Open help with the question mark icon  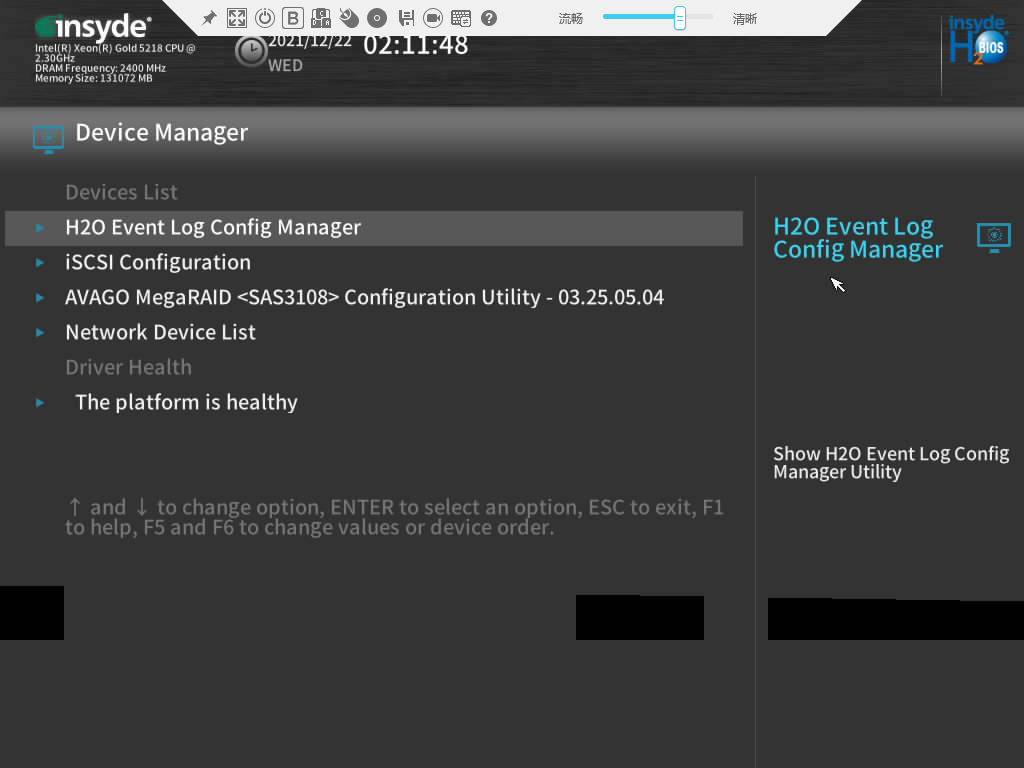coord(489,18)
